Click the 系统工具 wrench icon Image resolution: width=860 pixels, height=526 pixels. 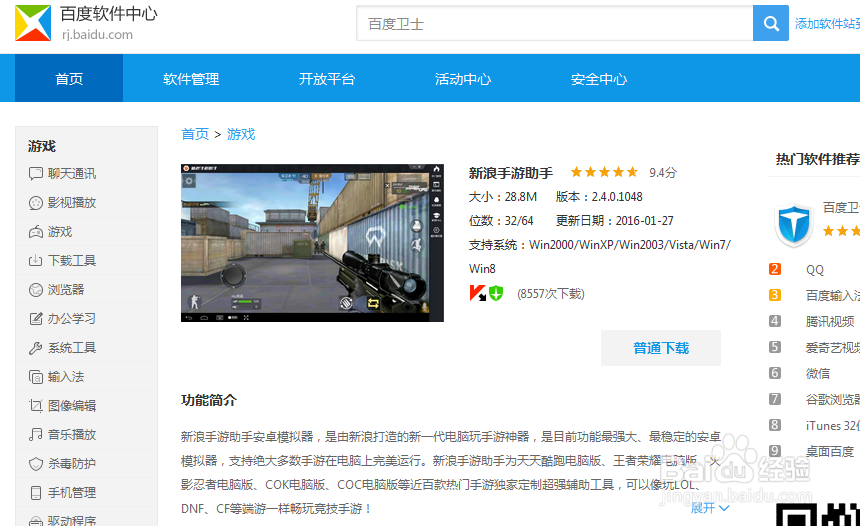pyautogui.click(x=36, y=348)
